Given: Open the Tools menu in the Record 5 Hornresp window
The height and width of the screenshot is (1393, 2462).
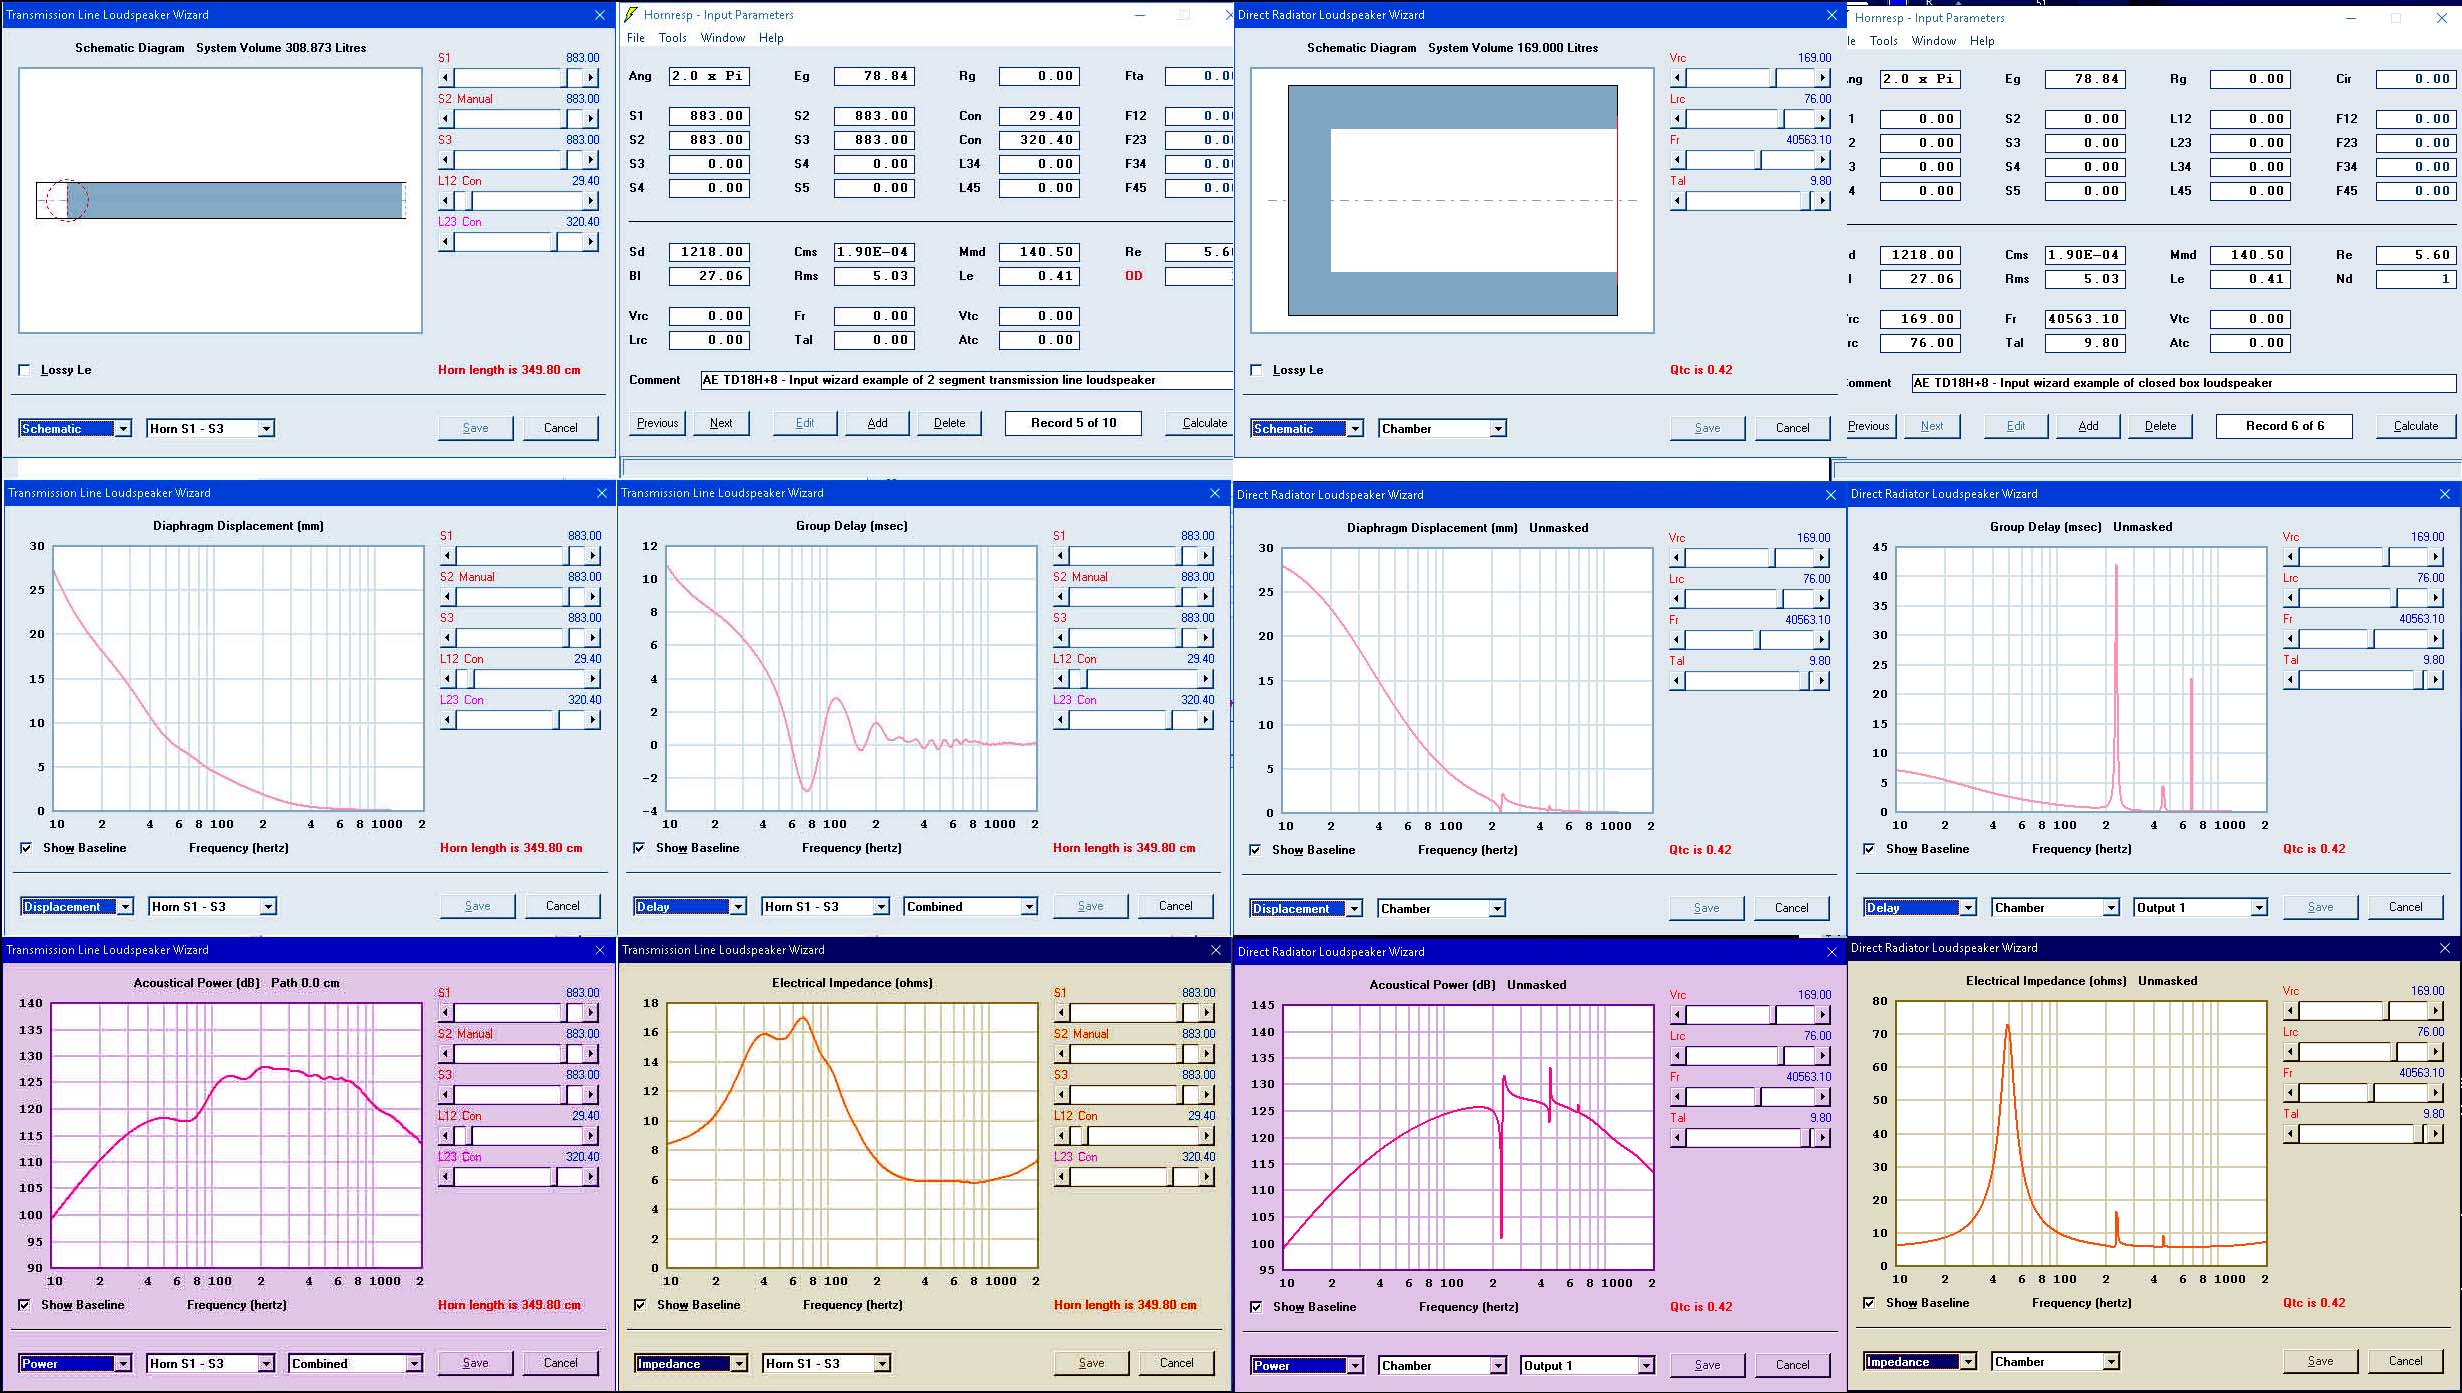Looking at the screenshot, I should click(x=673, y=38).
